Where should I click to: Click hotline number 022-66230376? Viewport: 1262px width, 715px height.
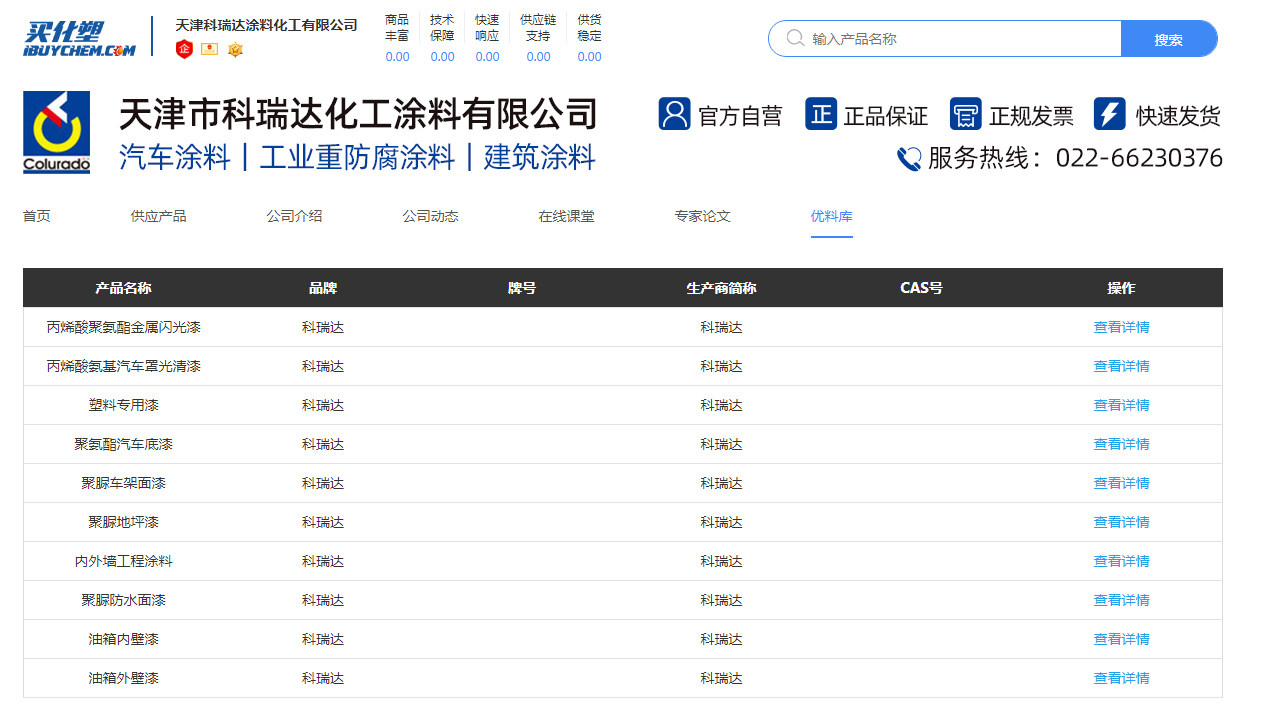(x=1139, y=158)
